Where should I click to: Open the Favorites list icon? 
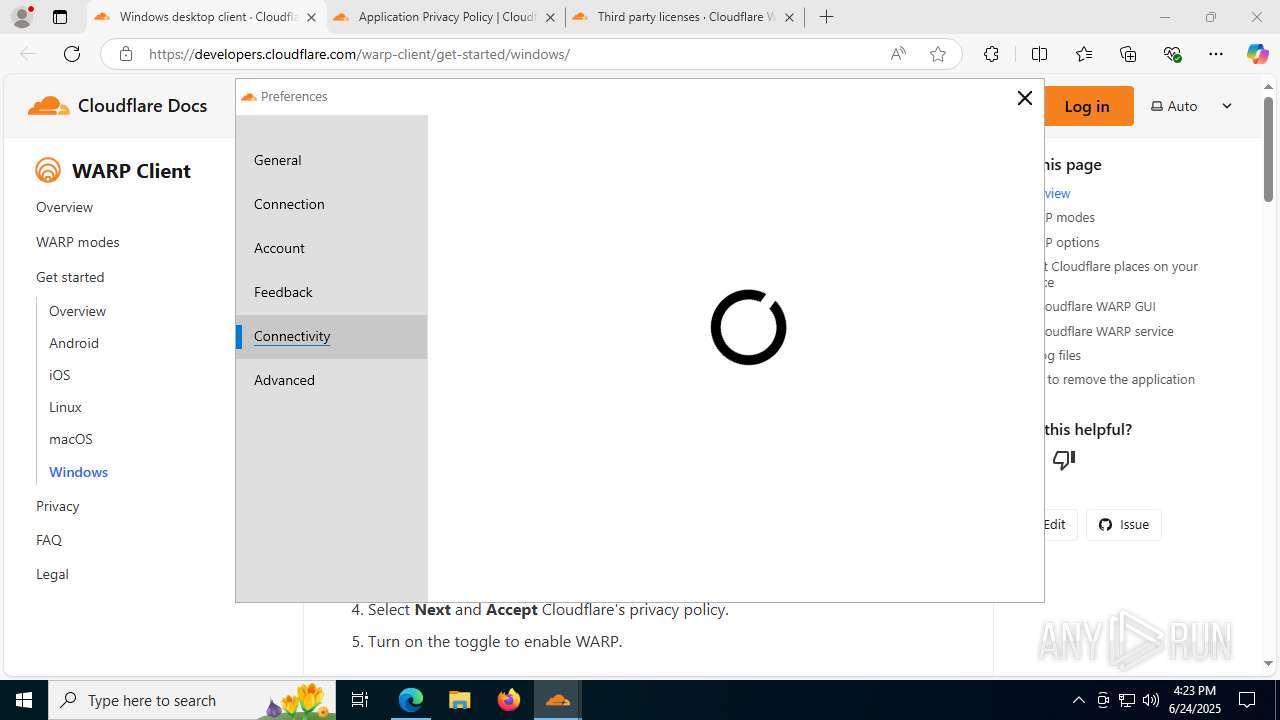click(1084, 54)
